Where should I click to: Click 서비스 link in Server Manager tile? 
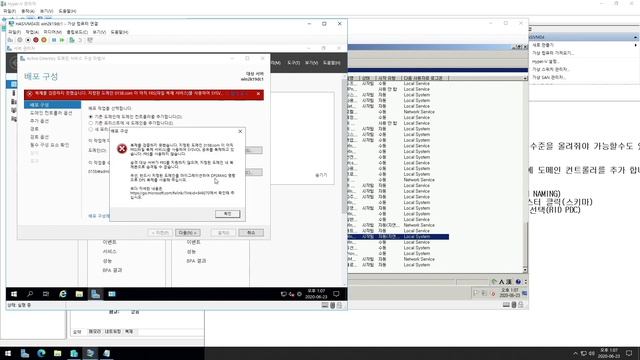coord(109,251)
